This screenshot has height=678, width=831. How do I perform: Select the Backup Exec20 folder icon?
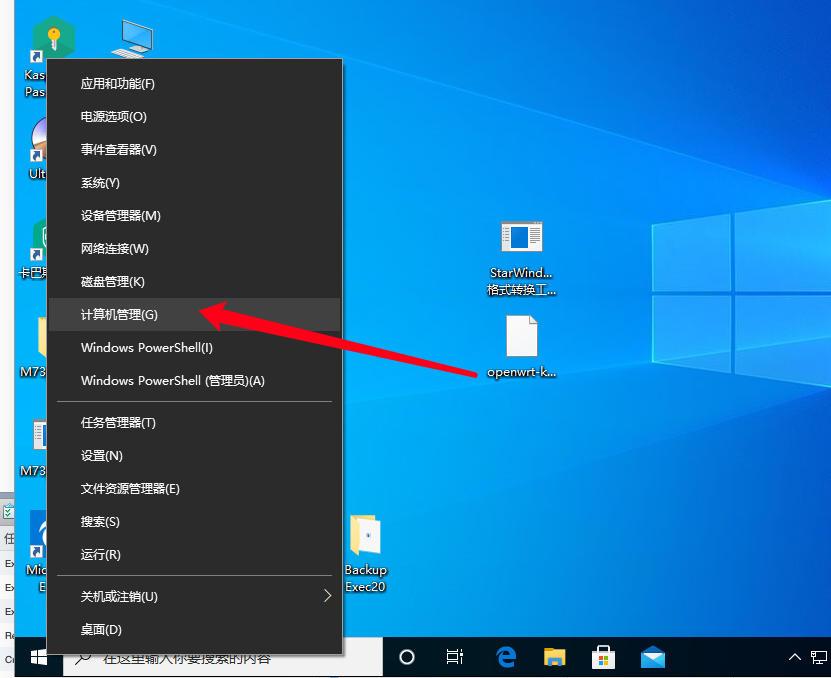(x=366, y=553)
